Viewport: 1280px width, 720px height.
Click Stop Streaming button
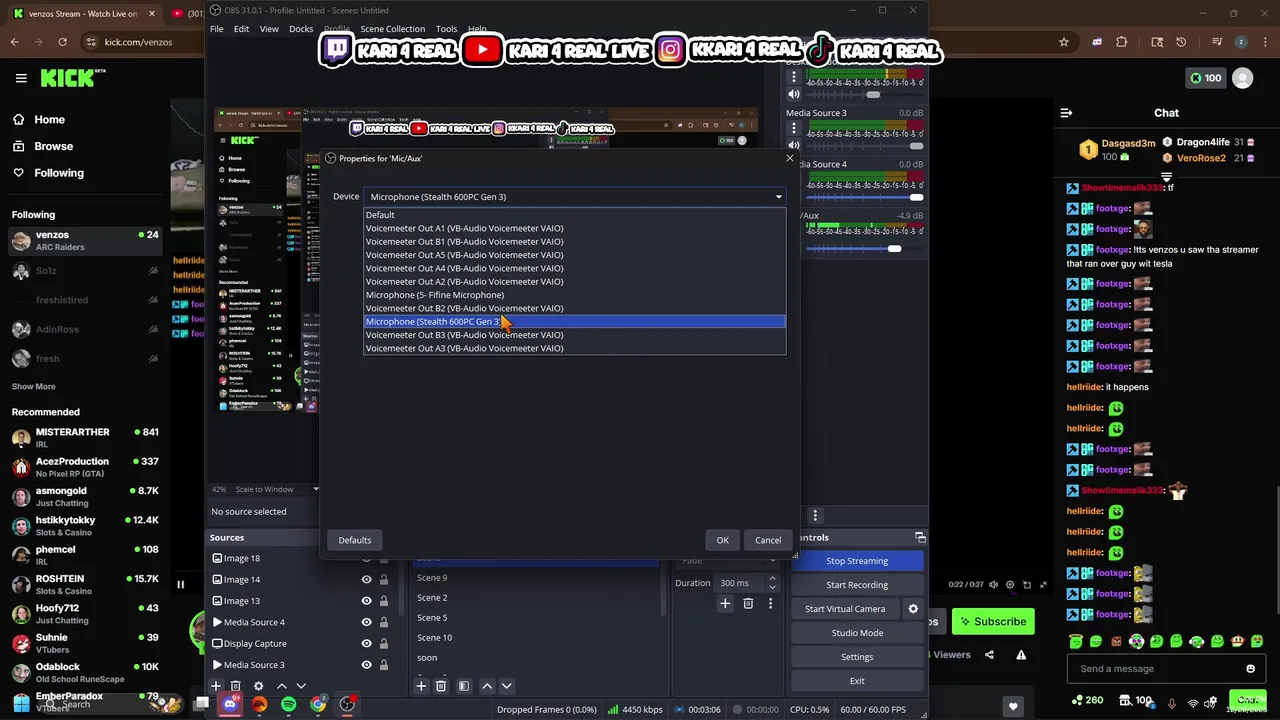click(x=857, y=561)
